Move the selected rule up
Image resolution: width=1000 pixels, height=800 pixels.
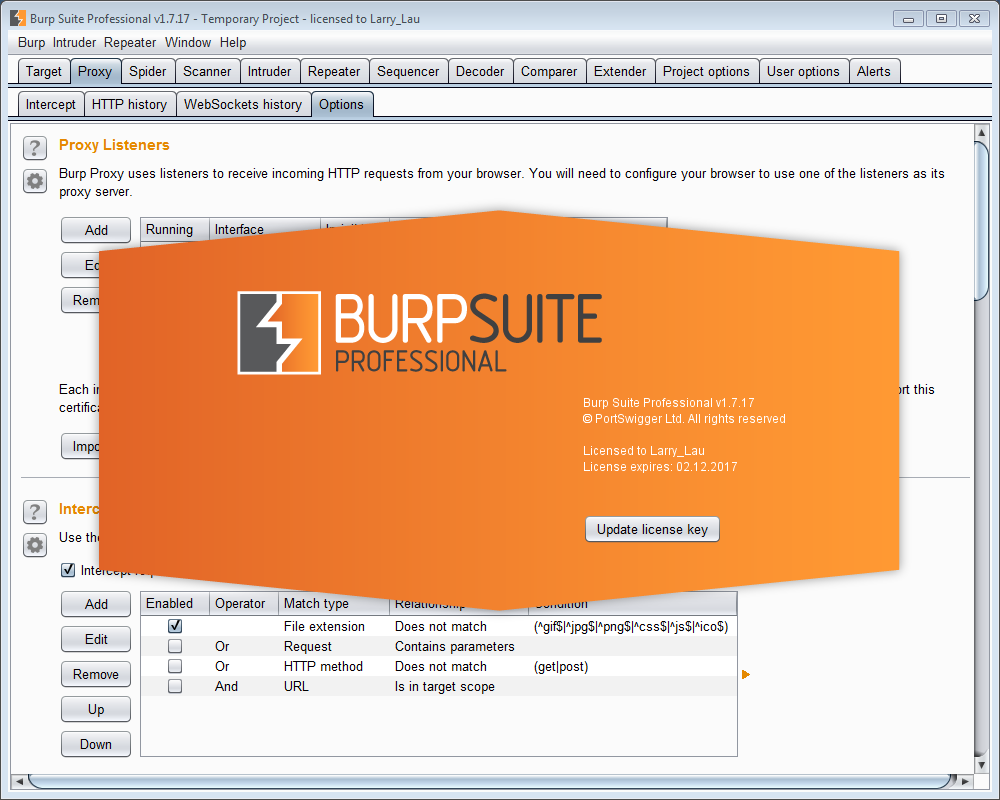95,709
